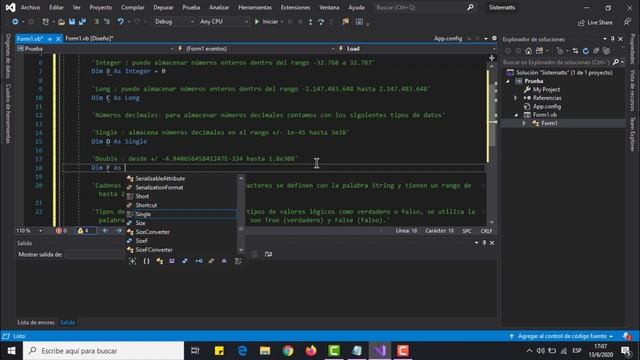
Task: Click the errors count indicator
Action: [61, 231]
